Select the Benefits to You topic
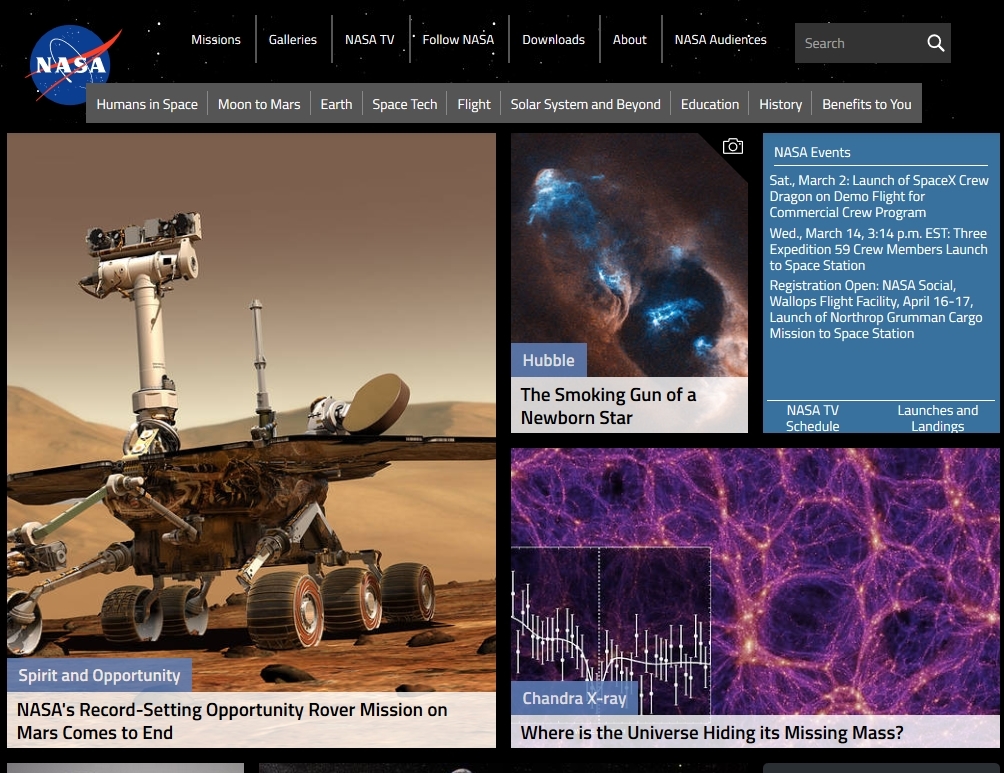 [866, 104]
